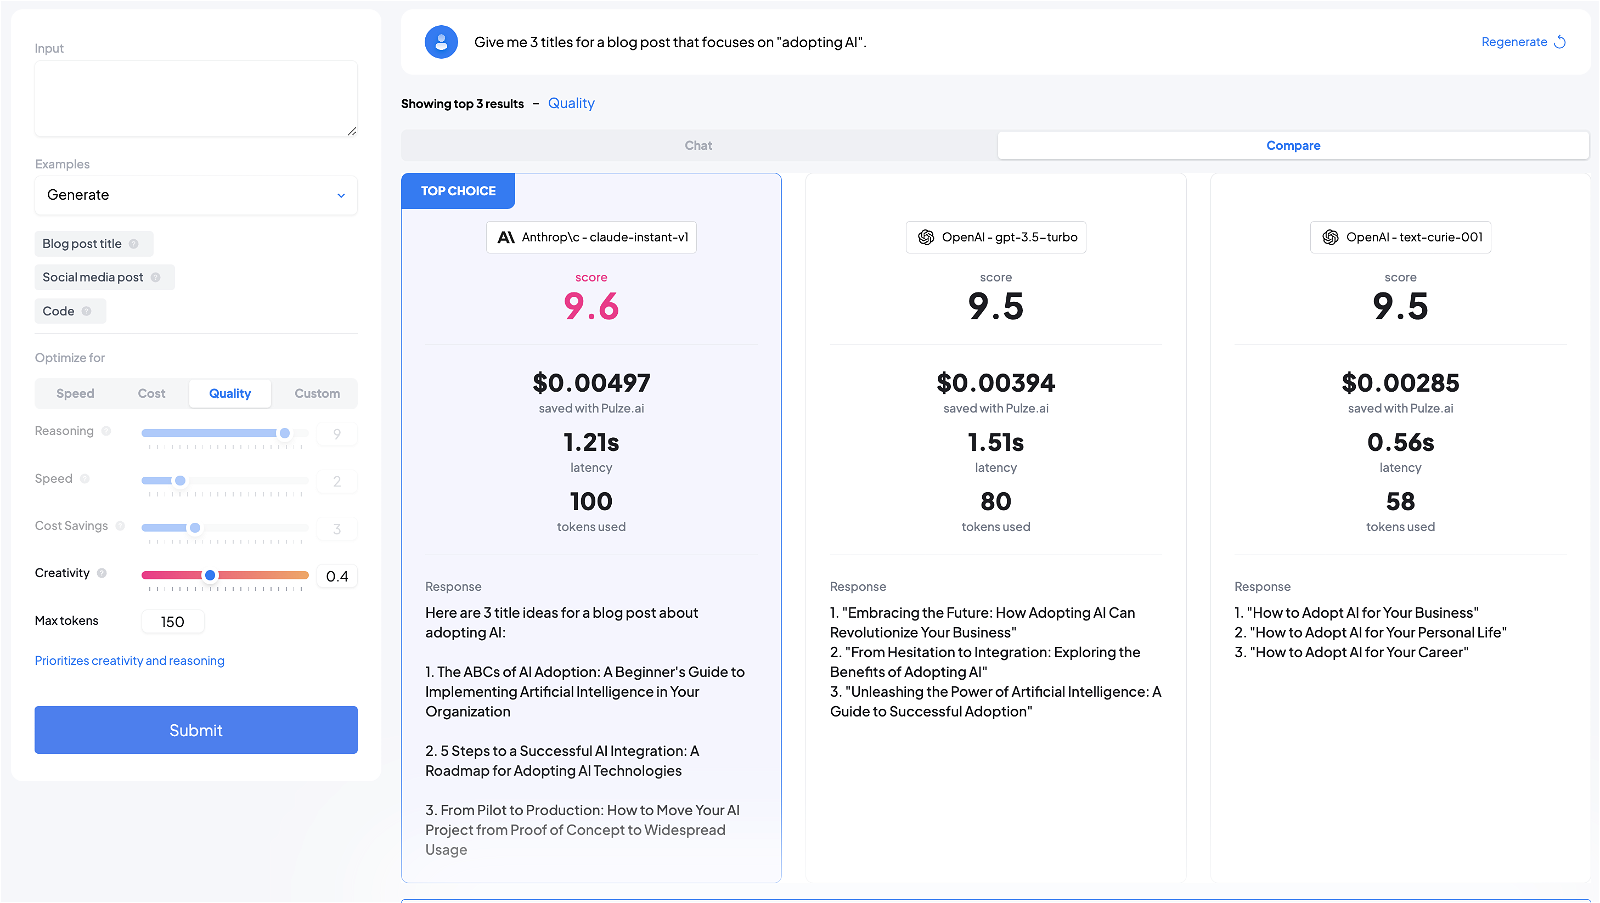Click the Regenerate link

coord(1514,42)
